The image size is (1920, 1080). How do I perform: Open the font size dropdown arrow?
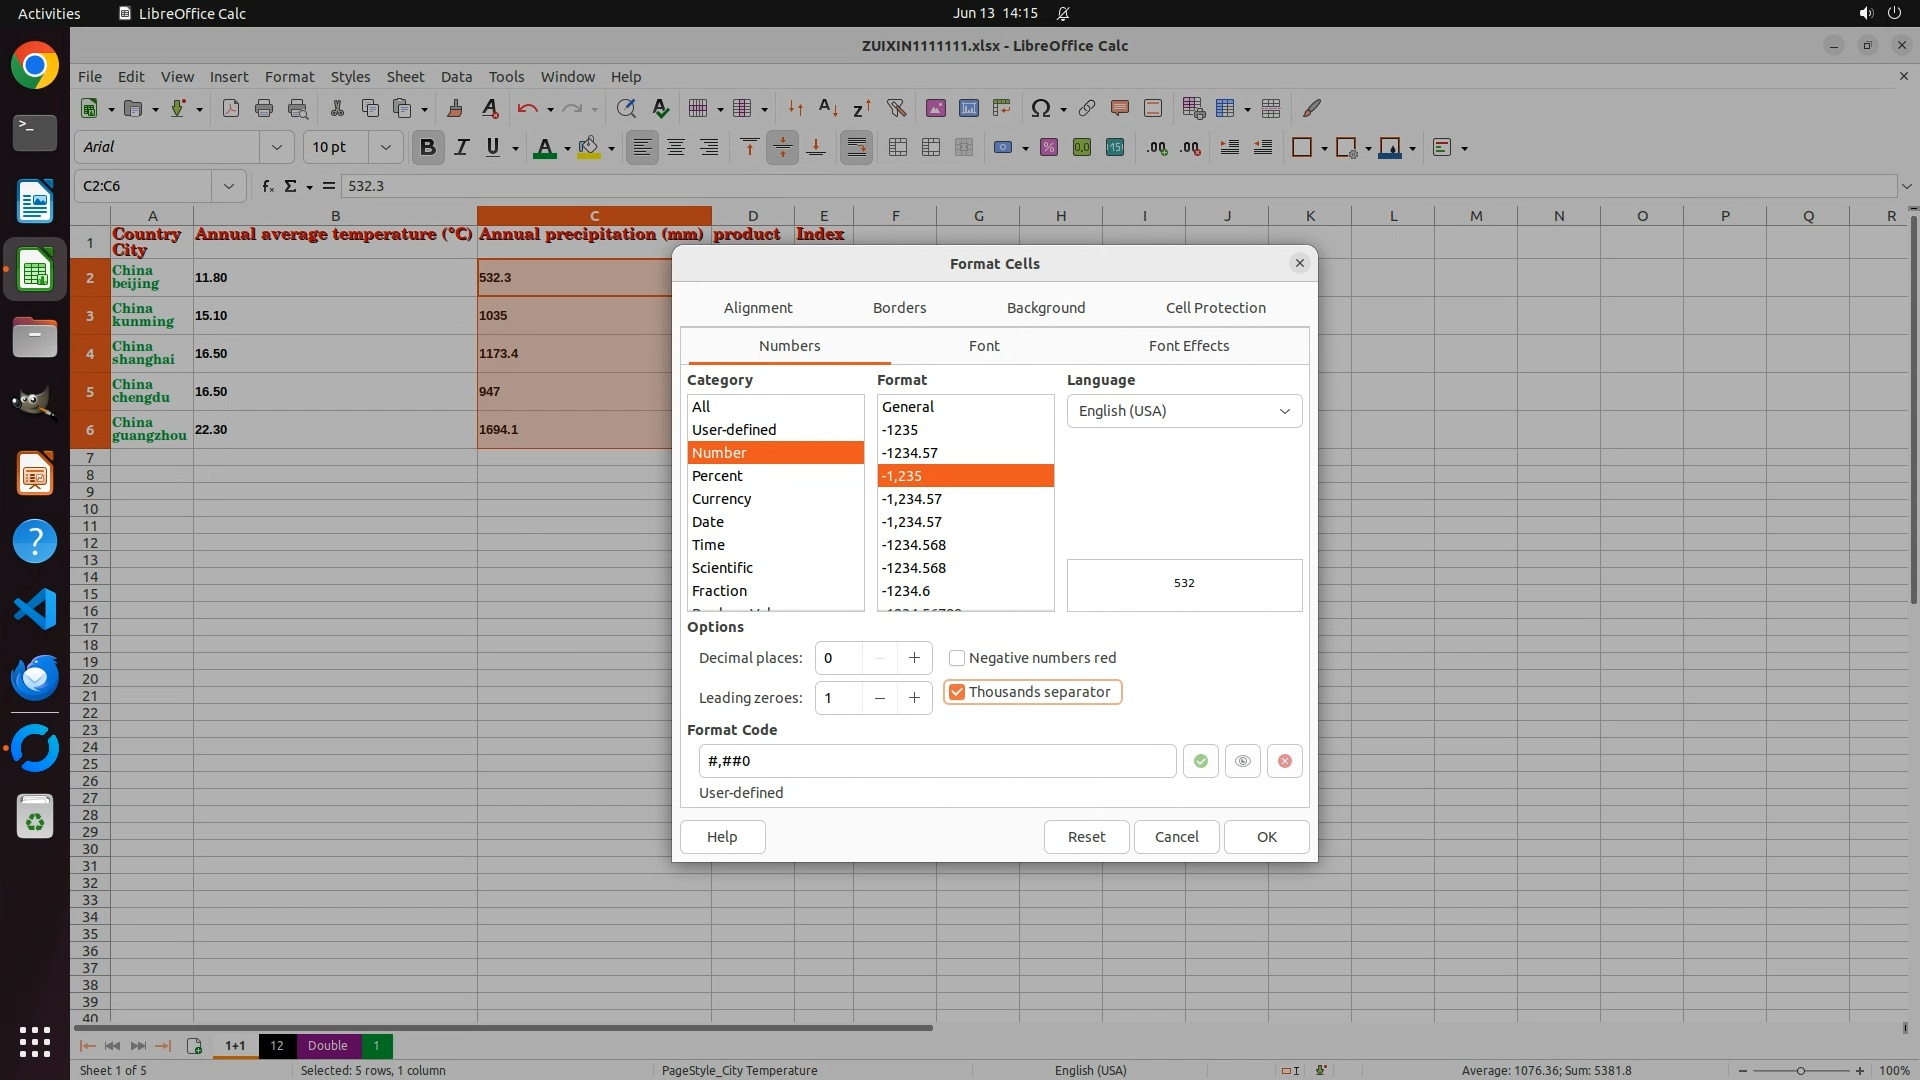[x=385, y=148]
